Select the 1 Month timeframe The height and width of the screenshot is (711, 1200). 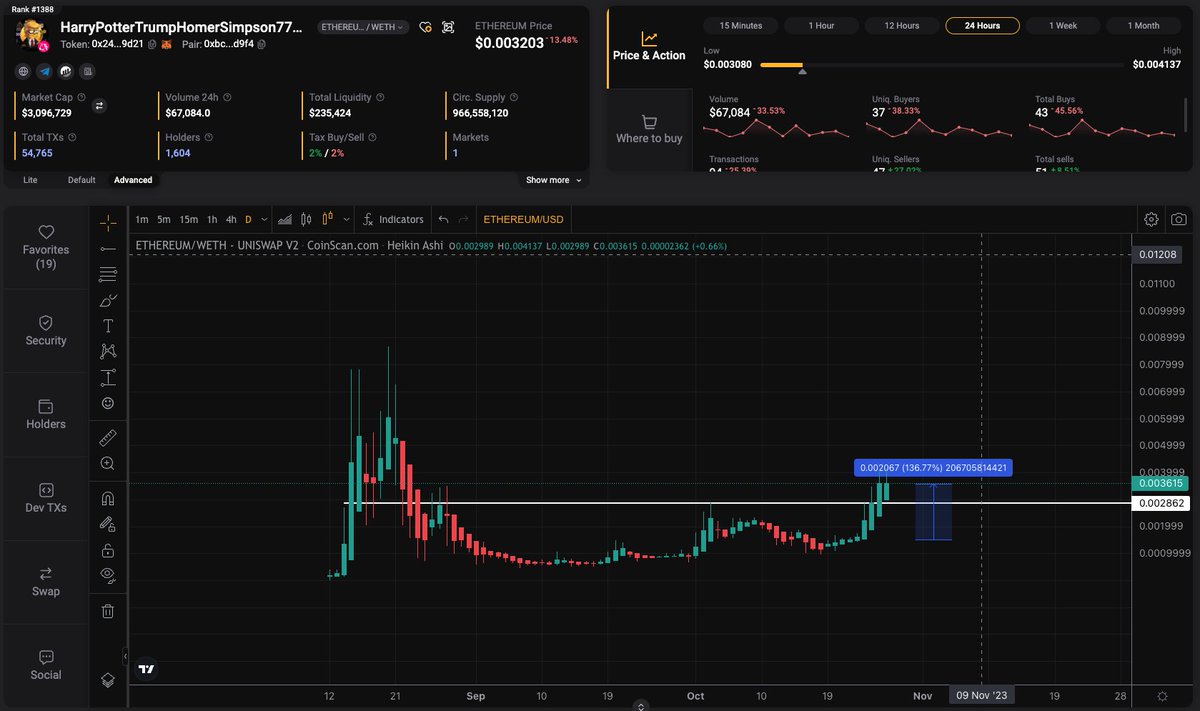click(1144, 25)
